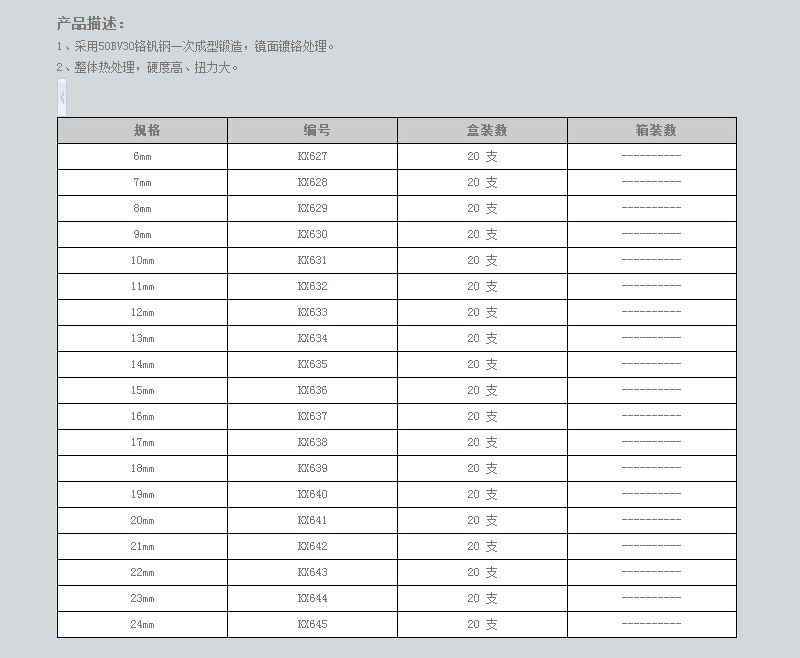The width and height of the screenshot is (800, 658).
Task: Click the left arrow tab above the table
Action: pos(62,97)
